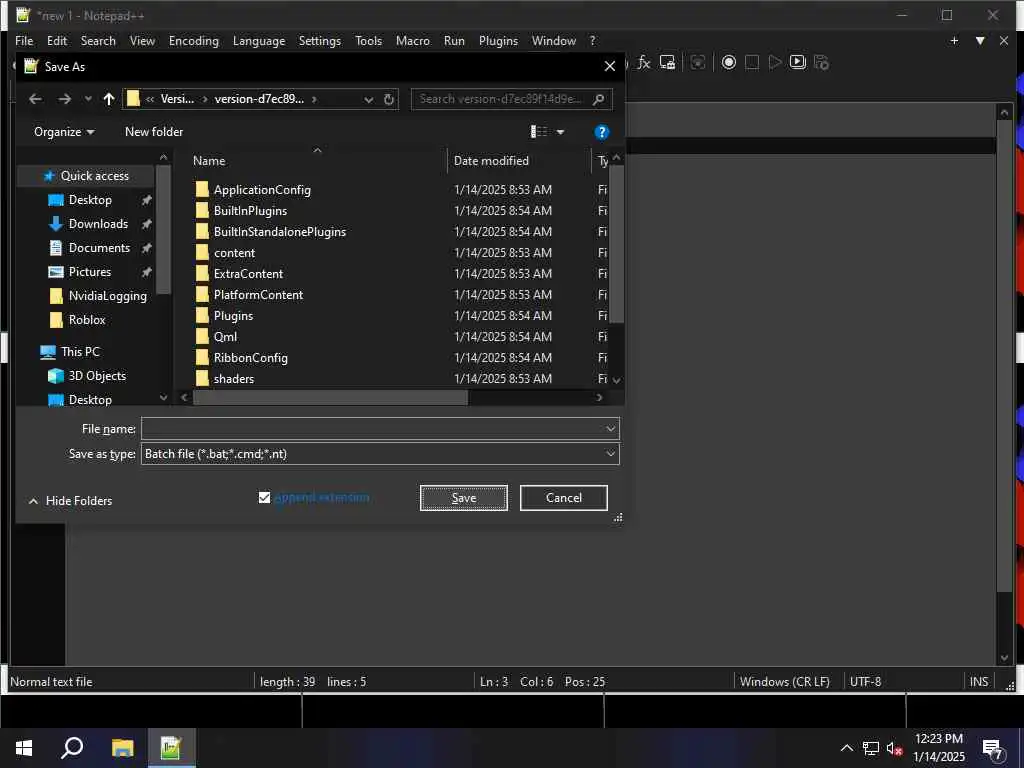This screenshot has width=1024, height=768.
Task: Uncheck the Append extension checkbox
Action: [x=264, y=498]
